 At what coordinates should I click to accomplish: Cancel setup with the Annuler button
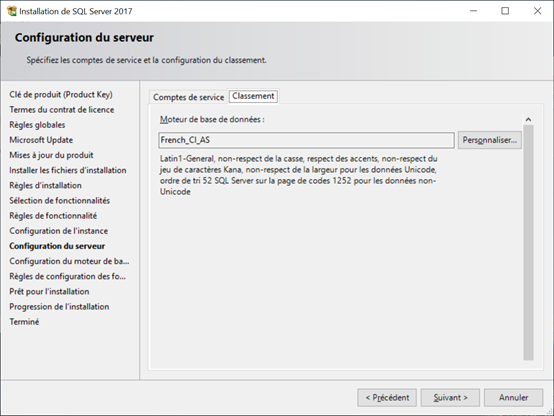(513, 398)
